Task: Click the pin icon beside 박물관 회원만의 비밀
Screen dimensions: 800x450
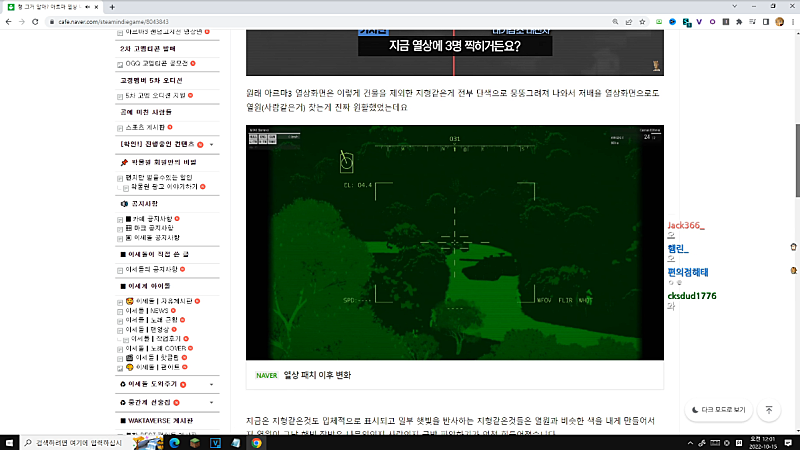Action: (x=124, y=162)
